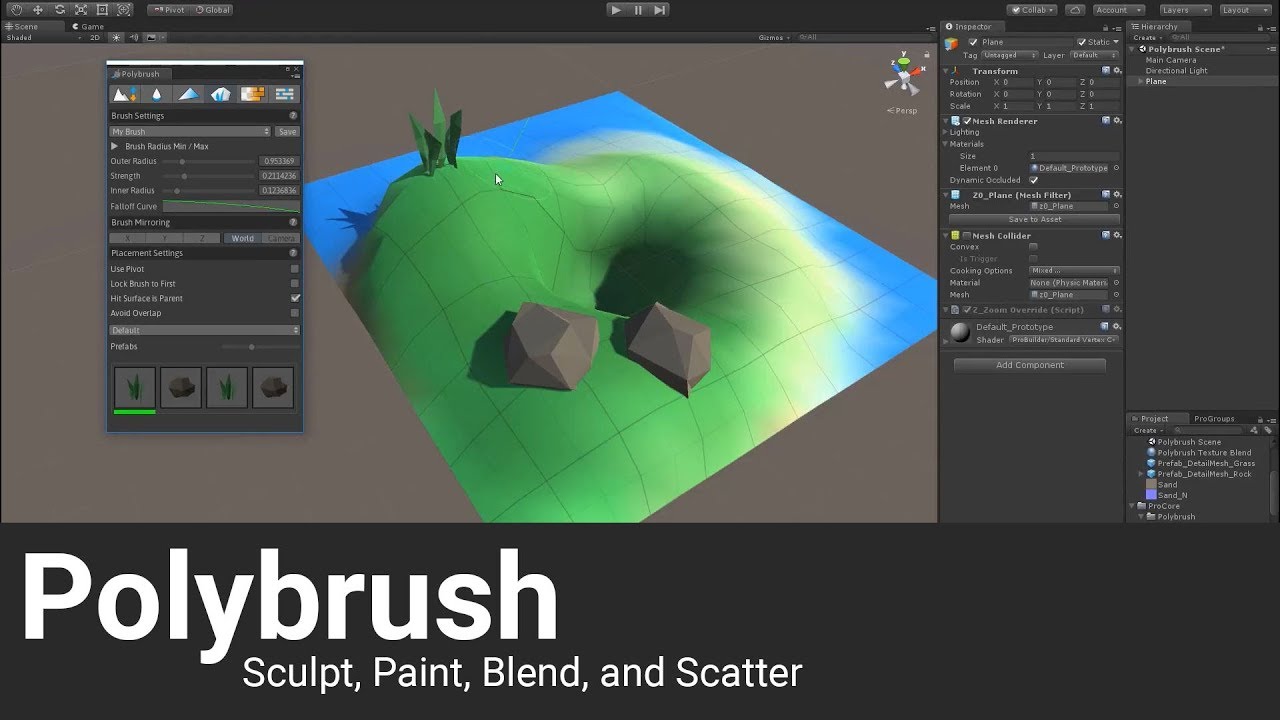Image resolution: width=1280 pixels, height=720 pixels.
Task: Toggle Pivot handle position button
Action: [170, 10]
